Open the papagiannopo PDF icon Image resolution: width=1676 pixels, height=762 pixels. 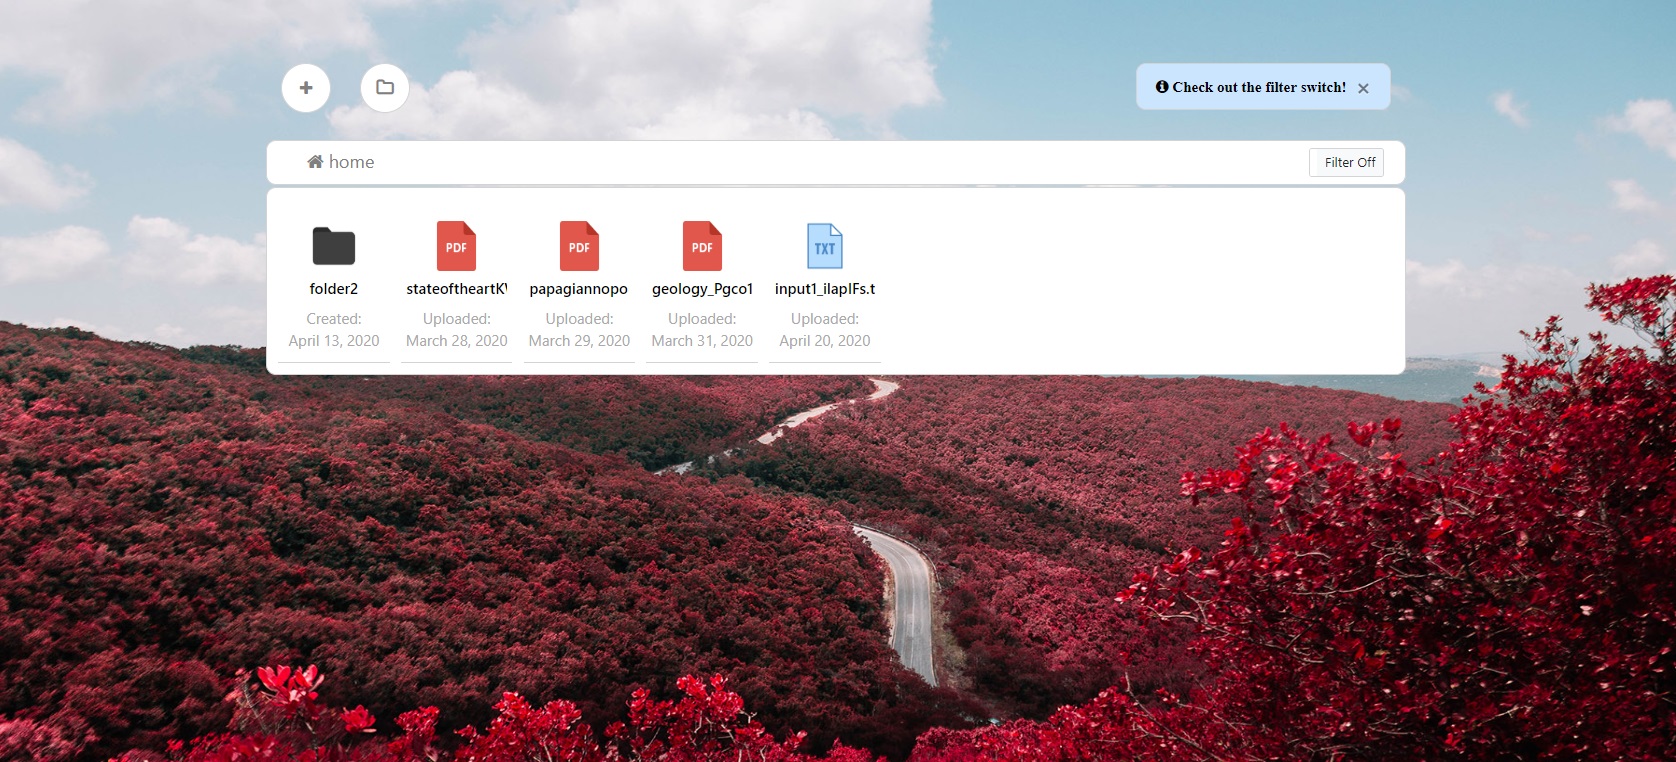click(579, 246)
